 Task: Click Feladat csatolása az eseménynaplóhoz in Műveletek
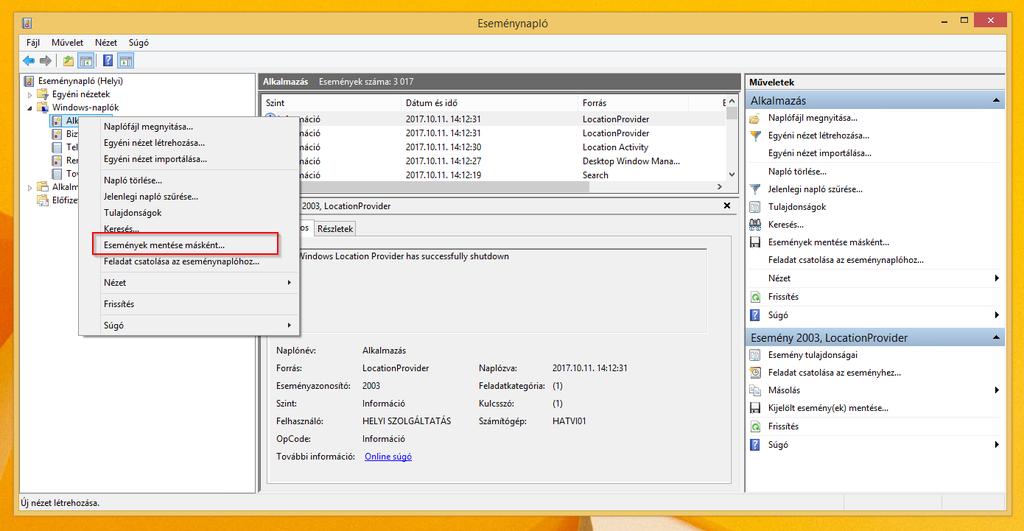(846, 260)
